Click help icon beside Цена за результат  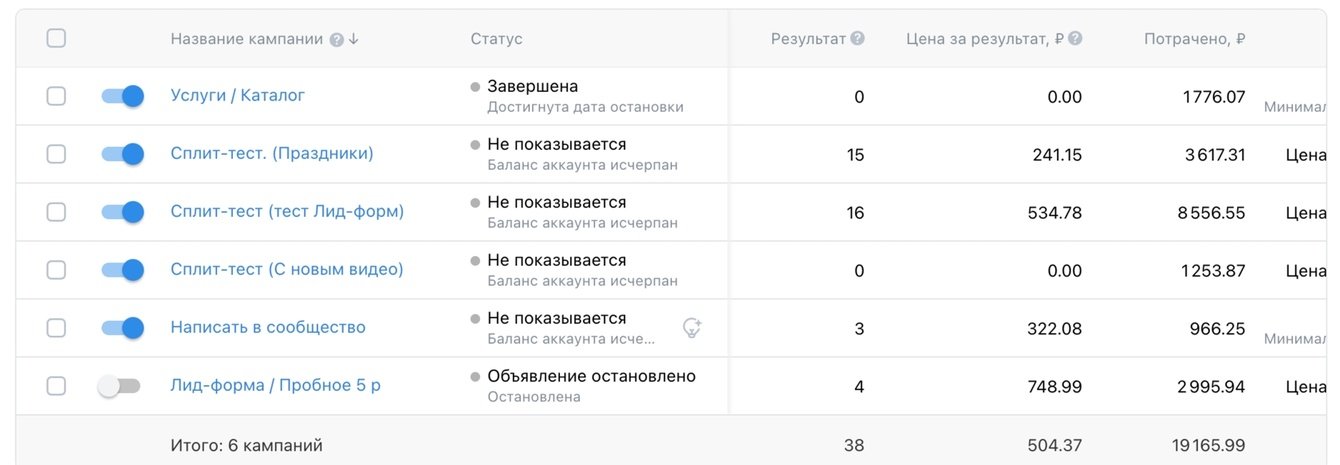pyautogui.click(x=1075, y=39)
